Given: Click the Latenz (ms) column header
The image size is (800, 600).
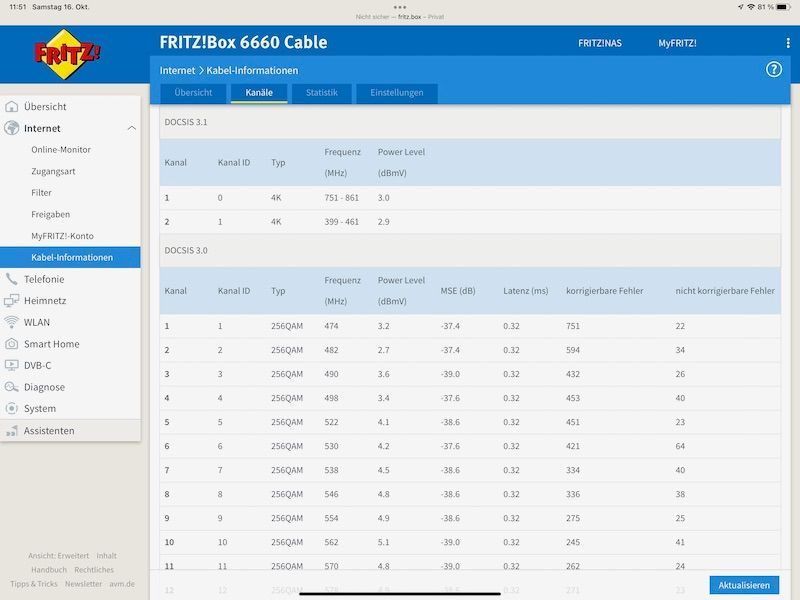Looking at the screenshot, I should [526, 291].
